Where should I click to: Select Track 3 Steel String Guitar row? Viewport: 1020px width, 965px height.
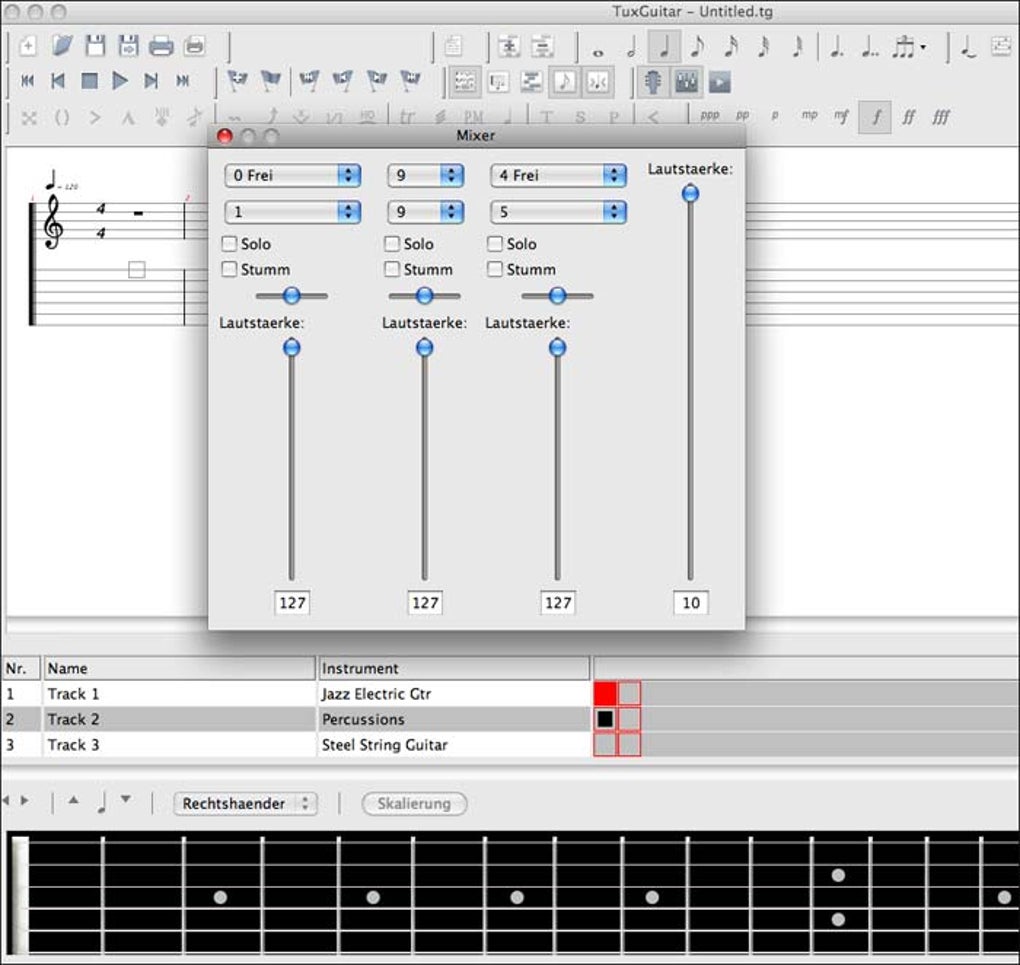pyautogui.click(x=296, y=744)
